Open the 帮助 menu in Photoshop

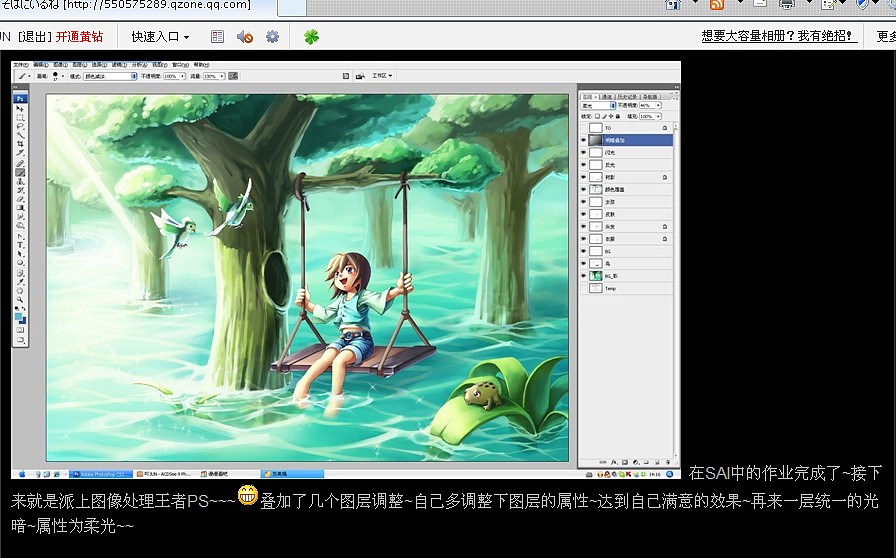[201, 65]
